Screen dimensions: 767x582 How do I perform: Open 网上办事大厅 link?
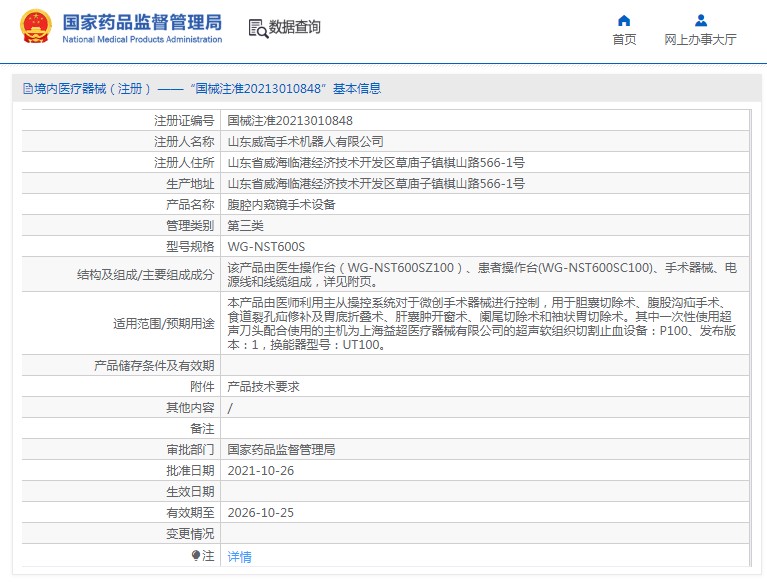[700, 40]
